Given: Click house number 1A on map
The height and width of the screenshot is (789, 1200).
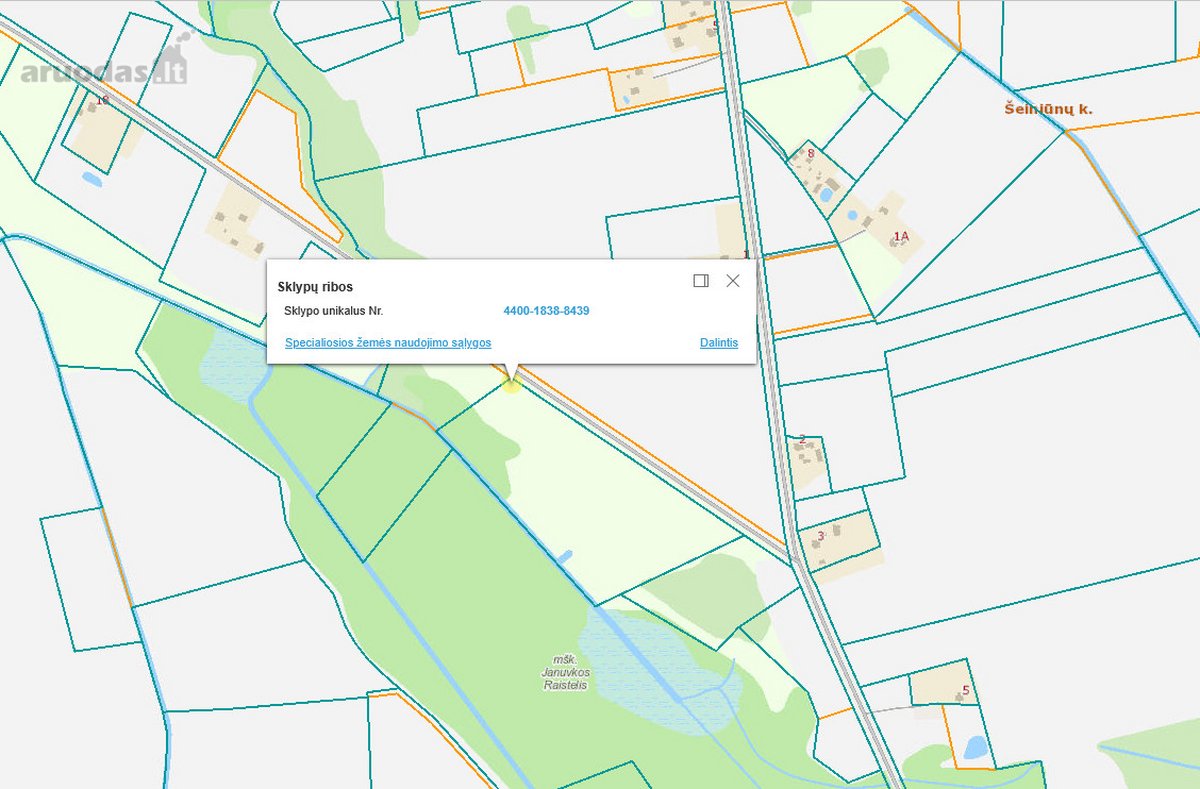Looking at the screenshot, I should pyautogui.click(x=901, y=237).
